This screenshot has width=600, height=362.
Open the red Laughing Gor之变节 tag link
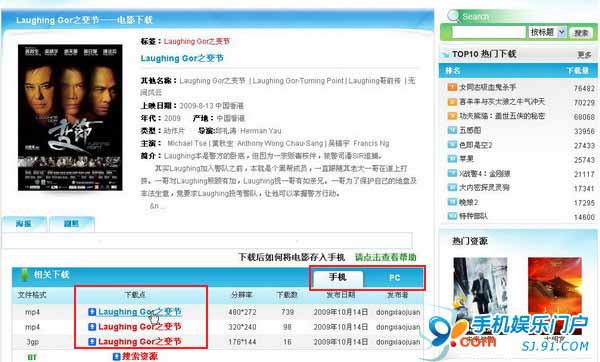tap(197, 41)
